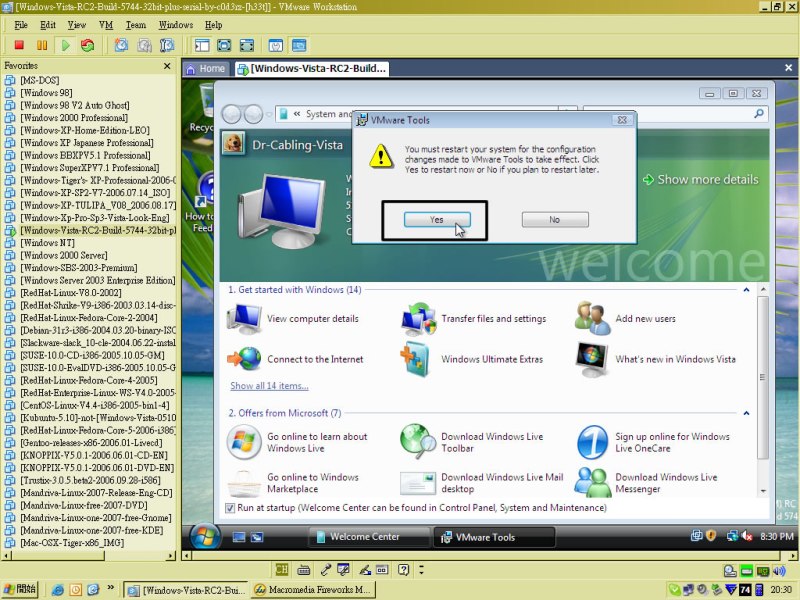Click the Show all 14 items link
The image size is (800, 600).
[269, 386]
